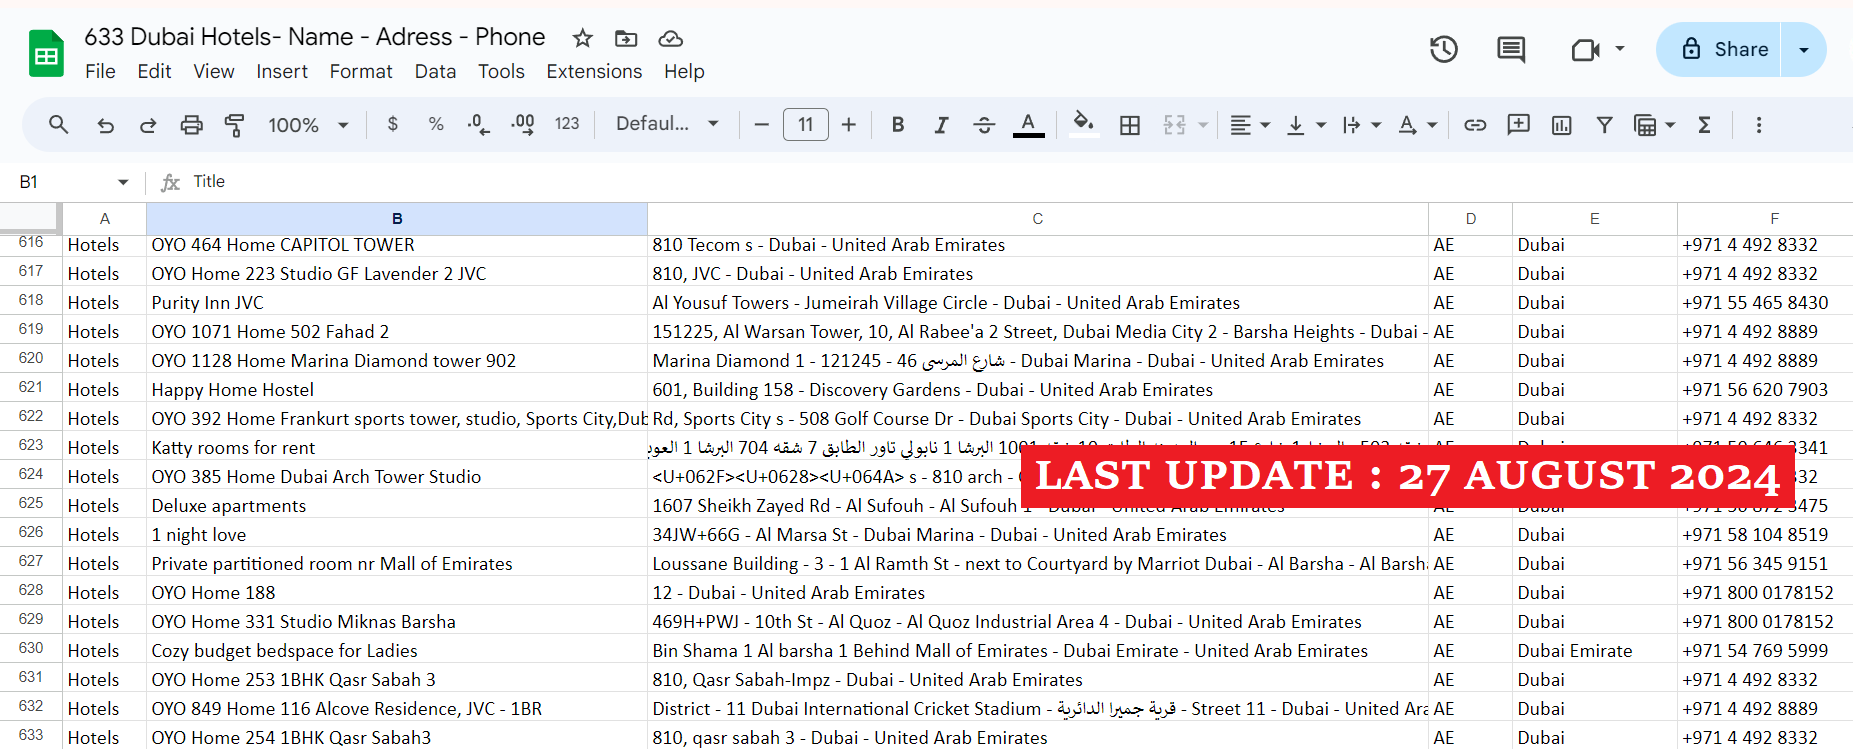This screenshot has height=749, width=1853.
Task: Open the Extensions menu
Action: (594, 71)
